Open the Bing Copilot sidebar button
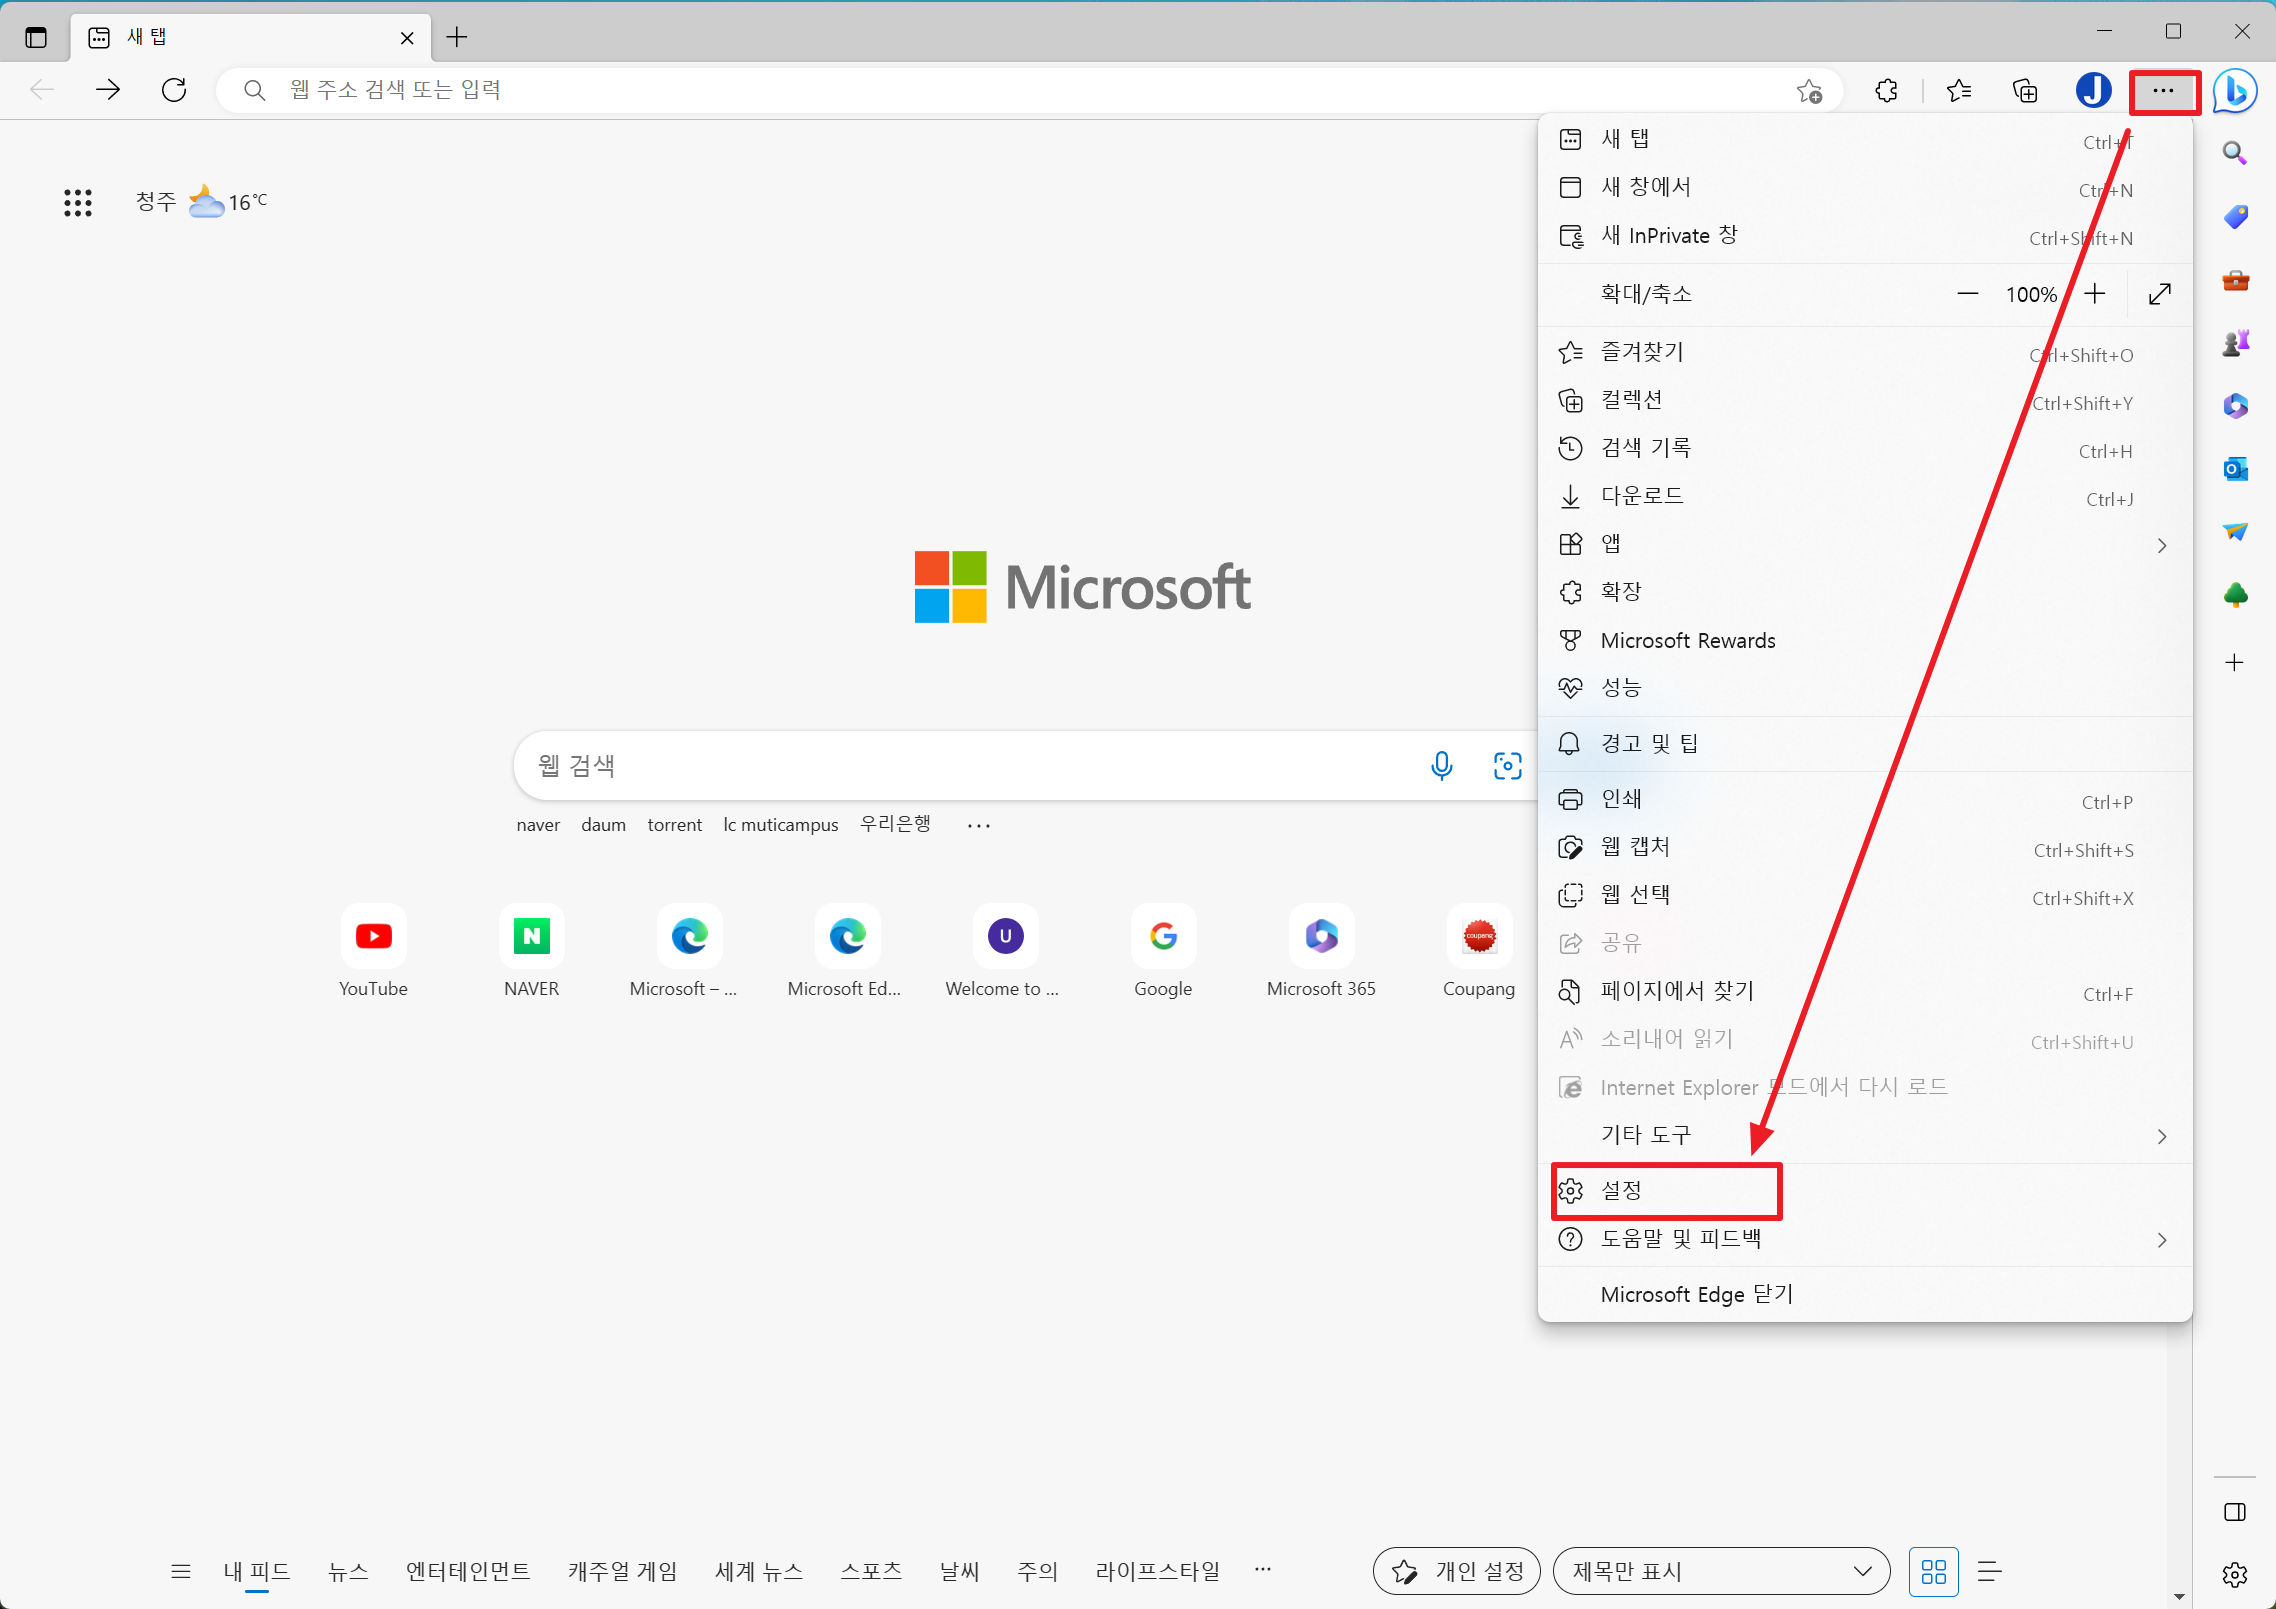Screen dimensions: 2276x1609 coord(2235,91)
